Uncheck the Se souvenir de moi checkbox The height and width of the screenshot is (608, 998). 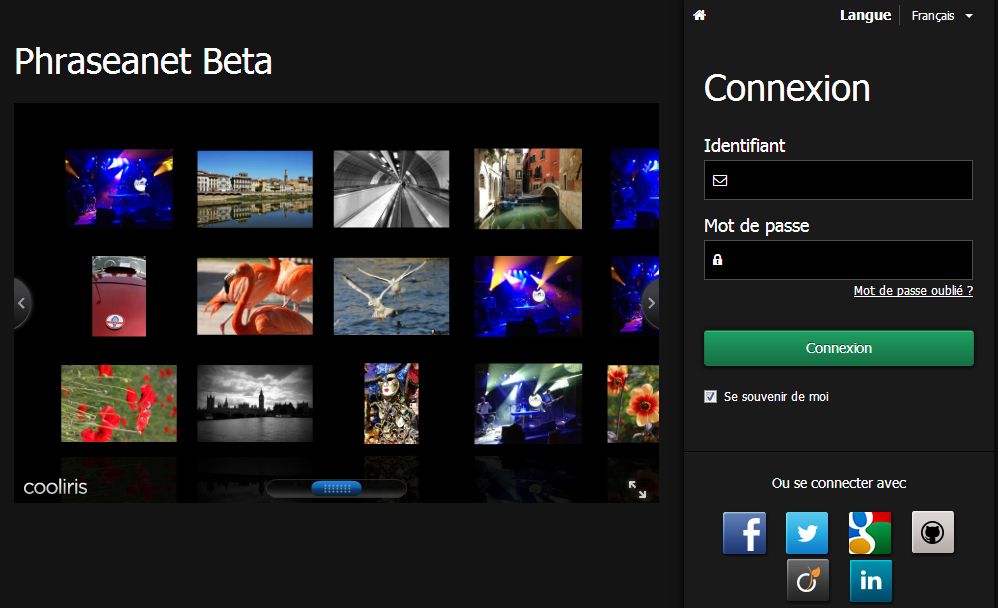pyautogui.click(x=711, y=397)
